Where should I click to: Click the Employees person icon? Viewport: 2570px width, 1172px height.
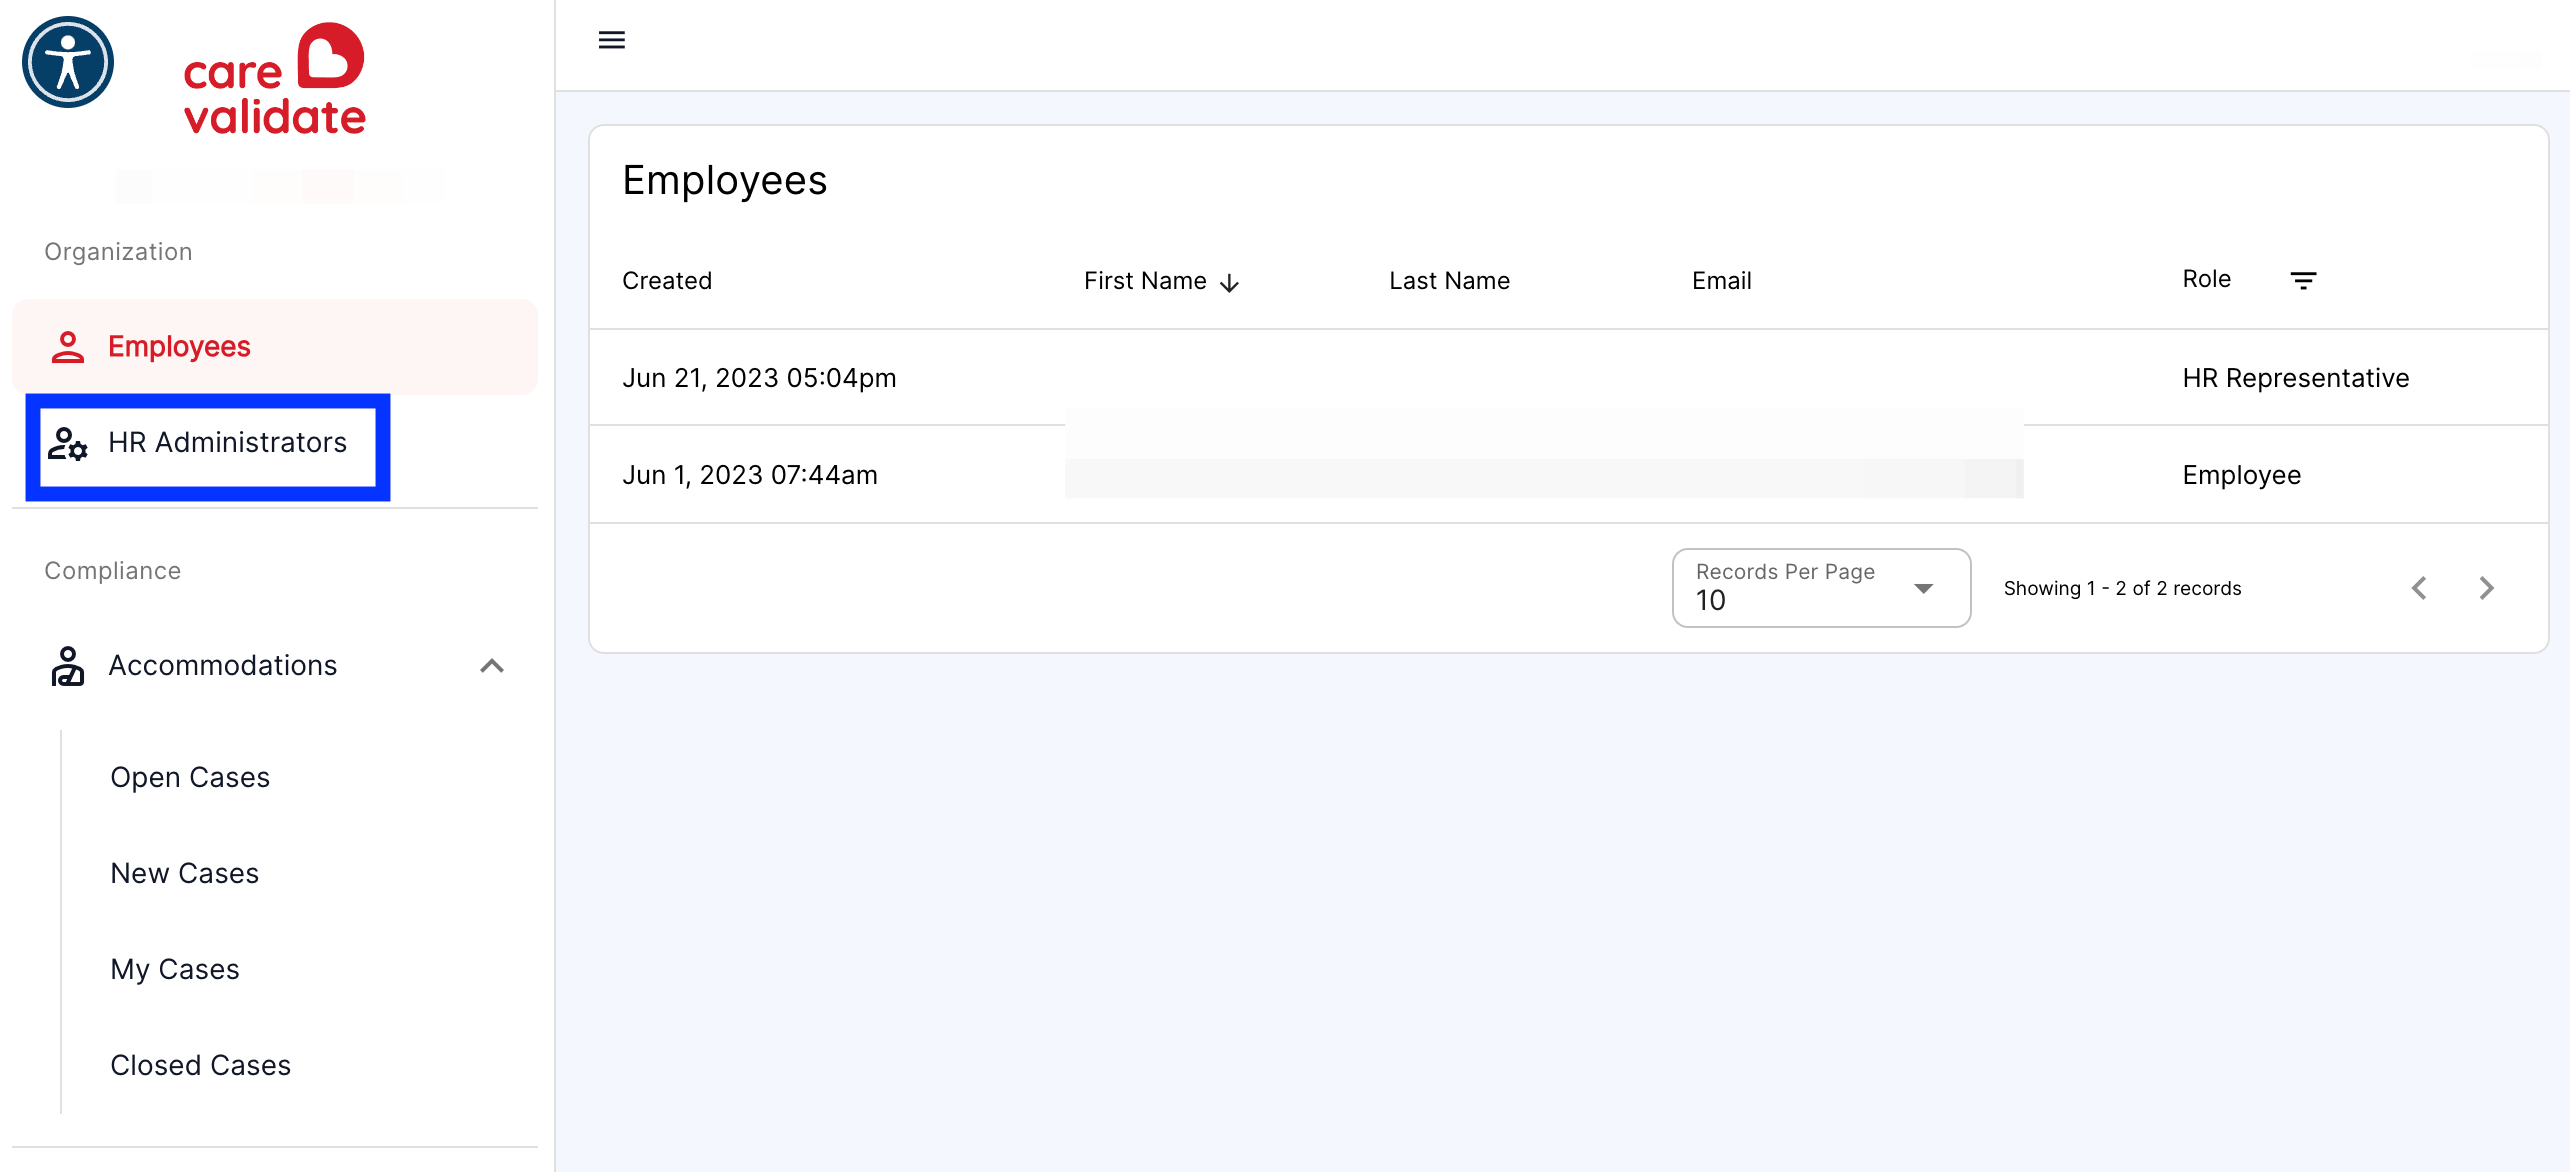click(68, 347)
